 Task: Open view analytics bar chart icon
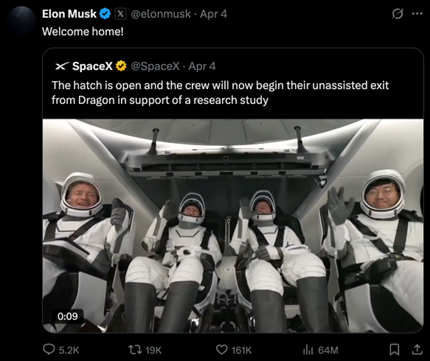click(x=308, y=350)
